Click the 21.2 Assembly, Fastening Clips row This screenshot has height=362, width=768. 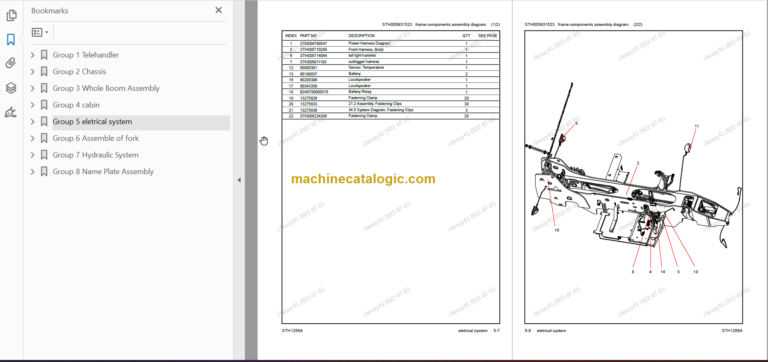click(x=390, y=104)
